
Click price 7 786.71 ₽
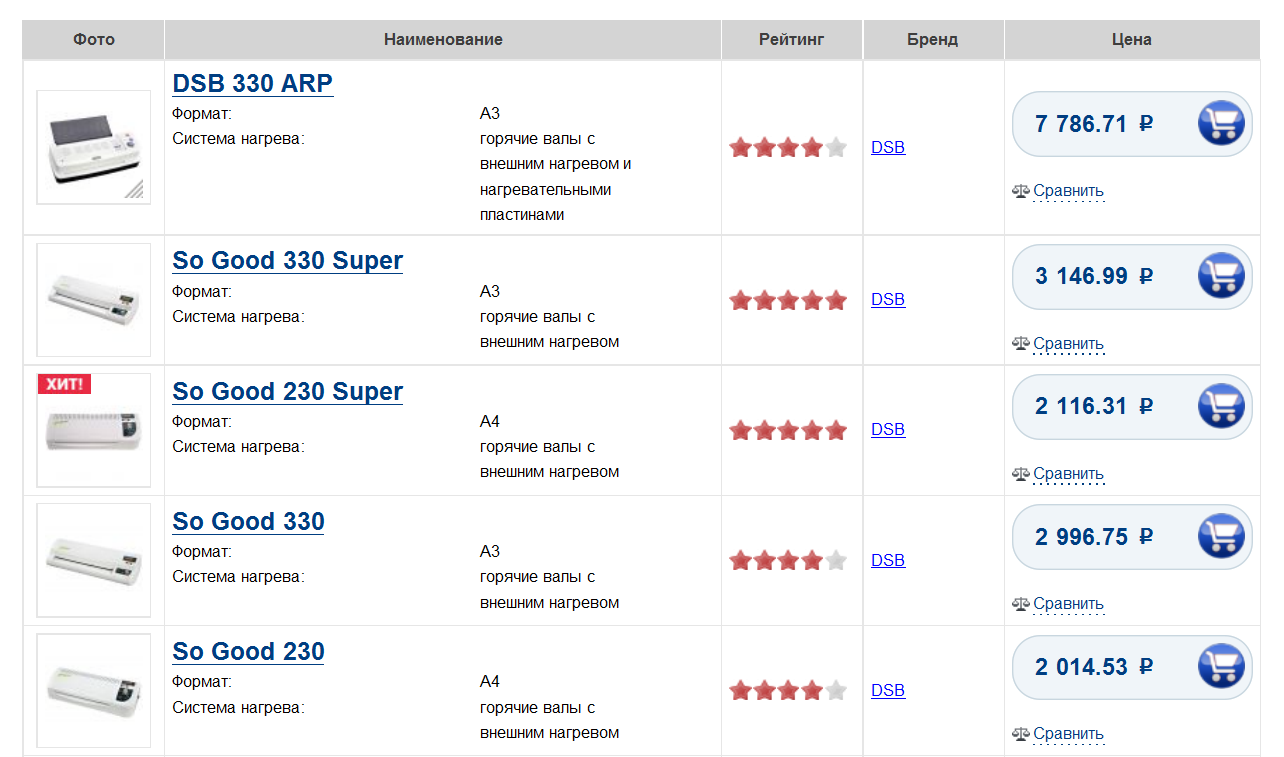tap(1094, 124)
